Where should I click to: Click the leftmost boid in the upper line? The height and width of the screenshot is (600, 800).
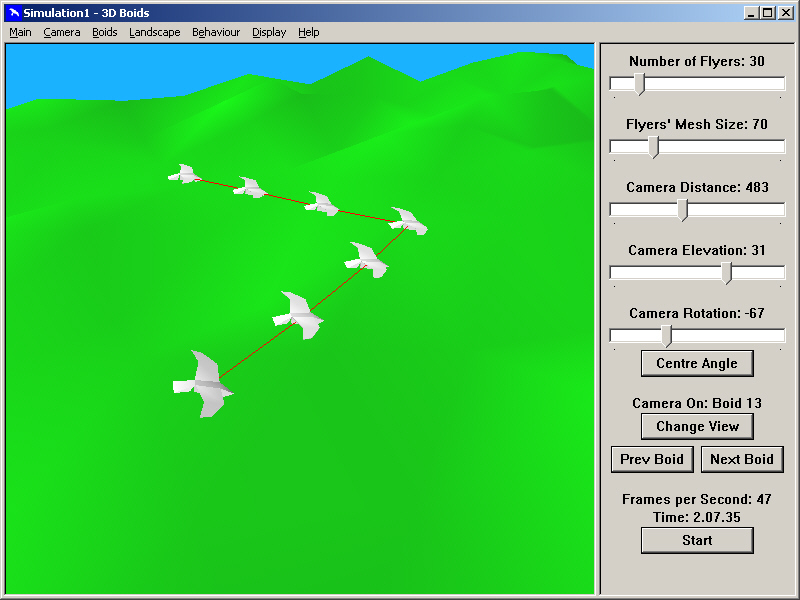point(185,174)
